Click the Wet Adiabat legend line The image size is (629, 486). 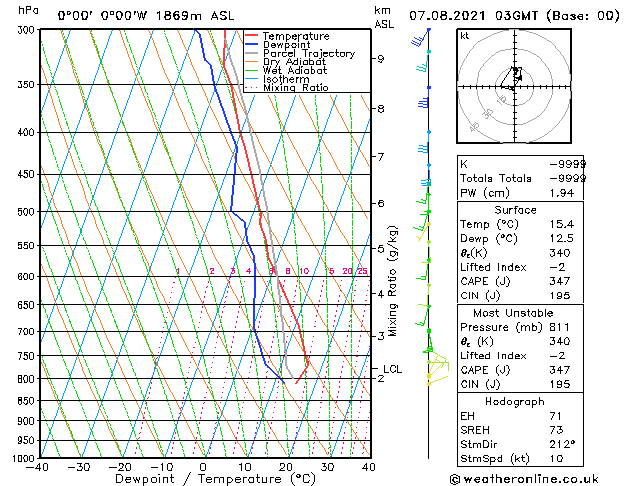[252, 71]
